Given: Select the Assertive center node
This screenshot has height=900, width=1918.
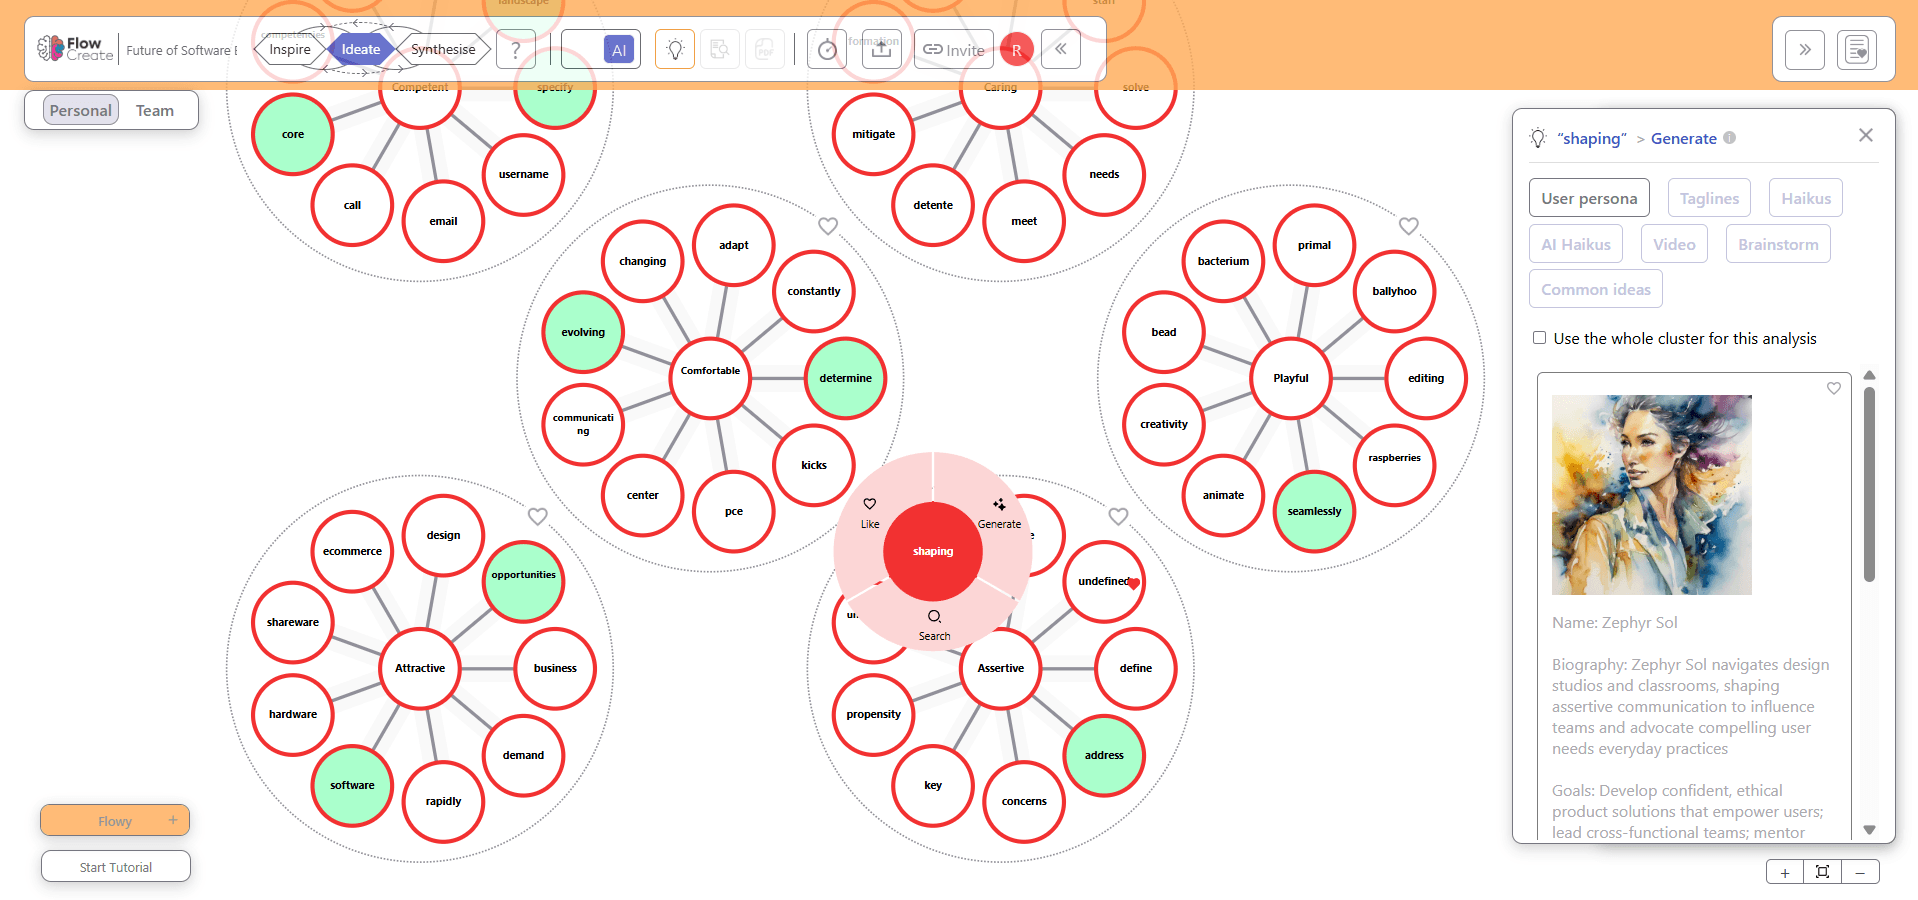Looking at the screenshot, I should coord(1001,668).
